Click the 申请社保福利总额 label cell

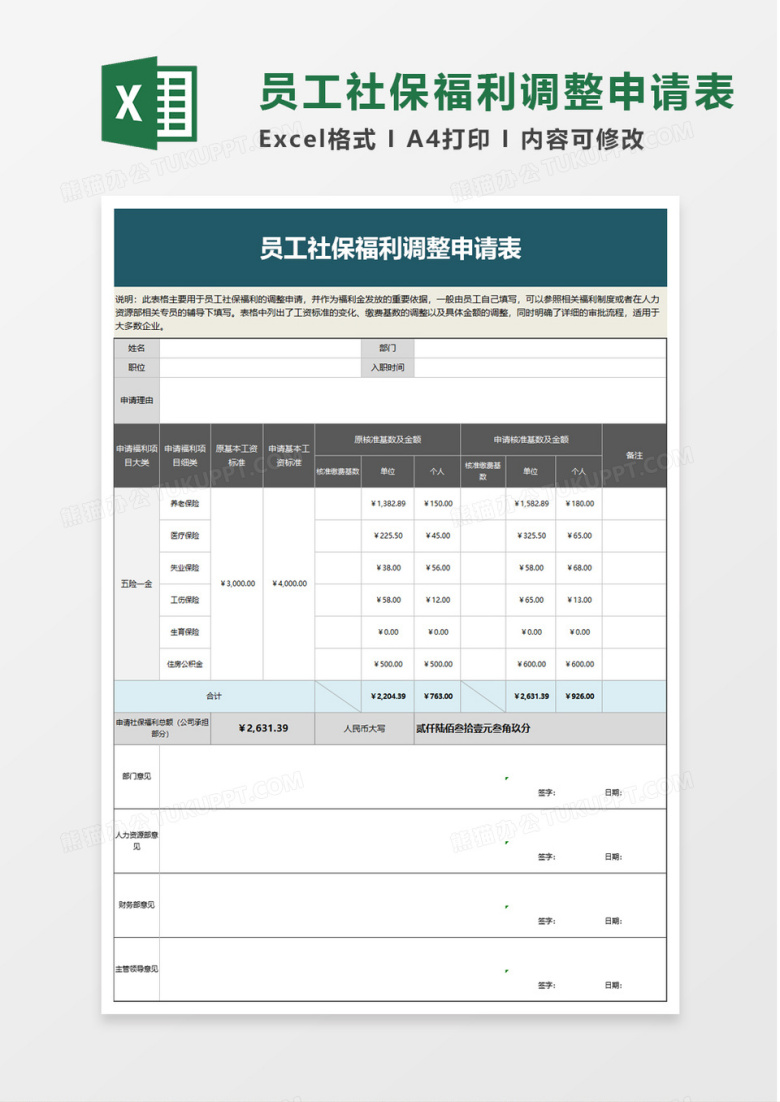coord(162,729)
